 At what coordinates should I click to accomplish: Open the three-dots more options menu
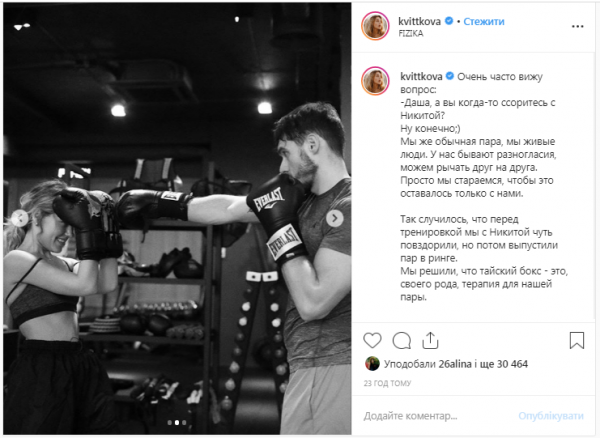click(577, 26)
